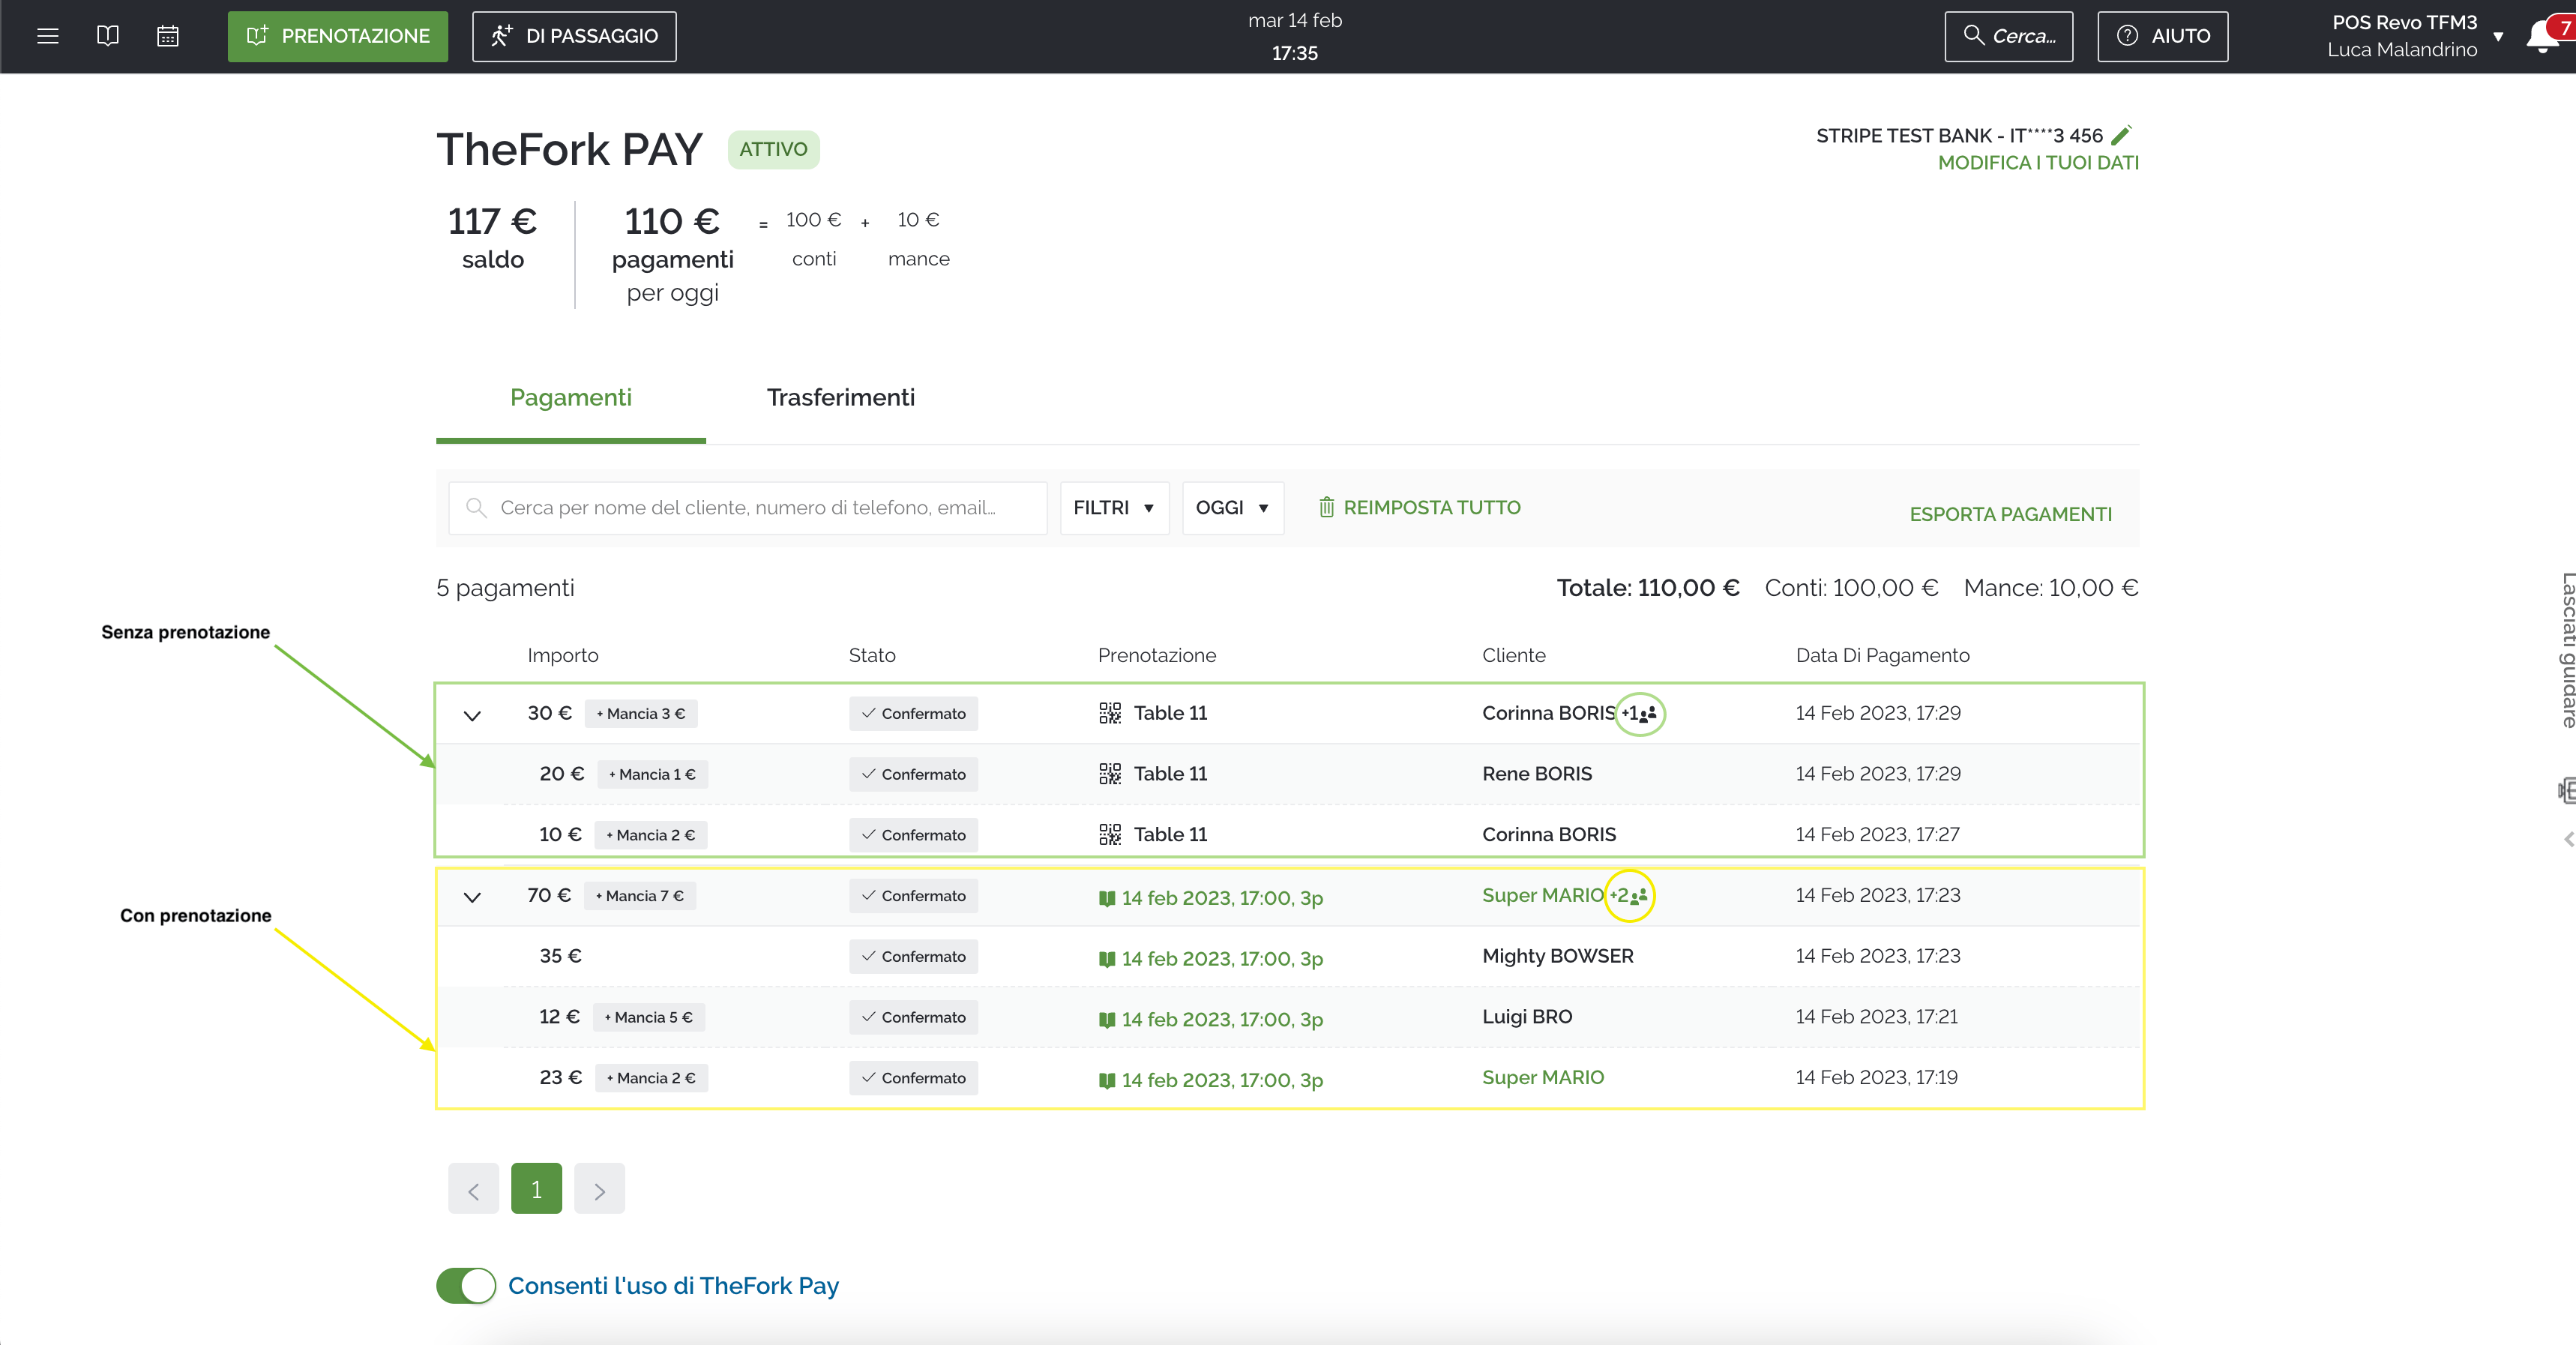Click ESPORTA PAGAMENTI link
This screenshot has width=2576, height=1345.
2010,514
